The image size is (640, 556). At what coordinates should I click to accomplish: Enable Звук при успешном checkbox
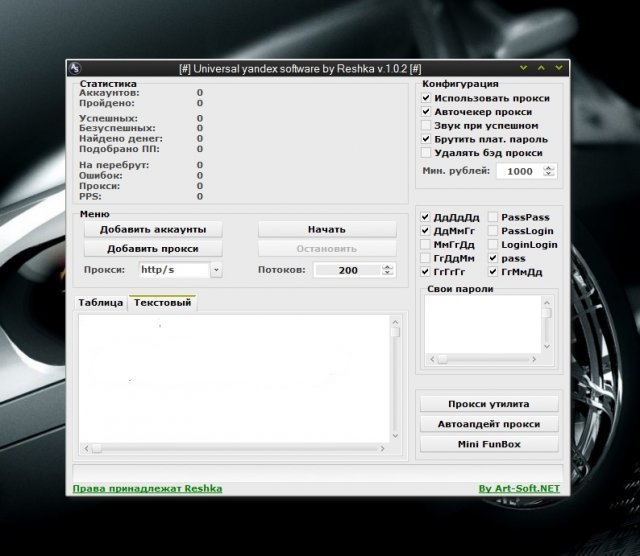(x=426, y=125)
